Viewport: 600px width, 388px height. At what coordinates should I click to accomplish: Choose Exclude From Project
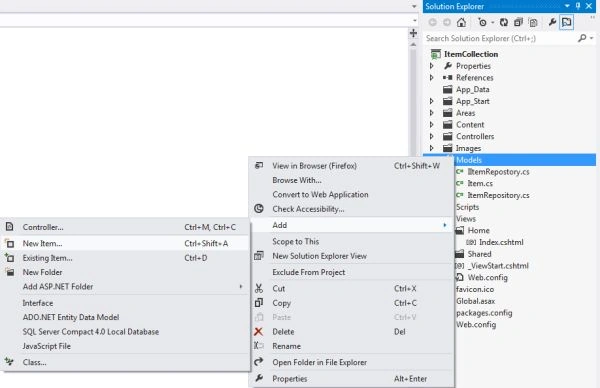352,272
